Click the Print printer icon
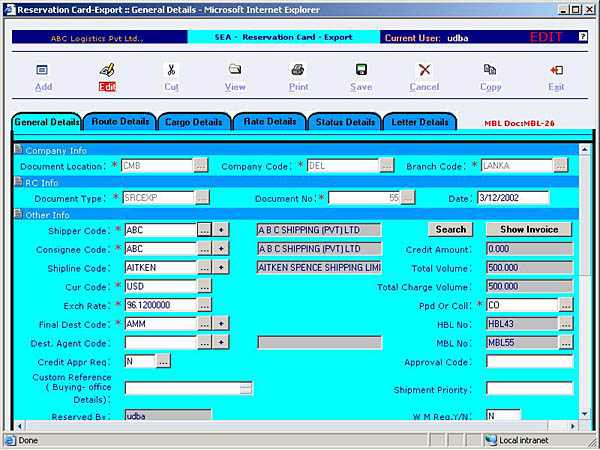 pos(298,70)
